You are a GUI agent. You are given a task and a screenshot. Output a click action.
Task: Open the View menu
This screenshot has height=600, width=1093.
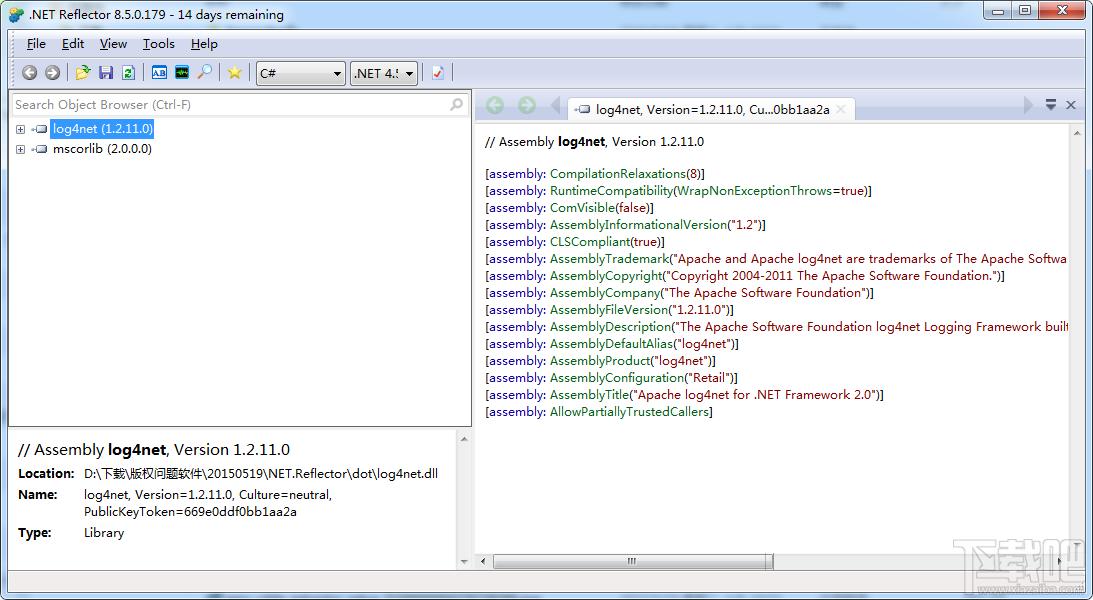point(113,44)
